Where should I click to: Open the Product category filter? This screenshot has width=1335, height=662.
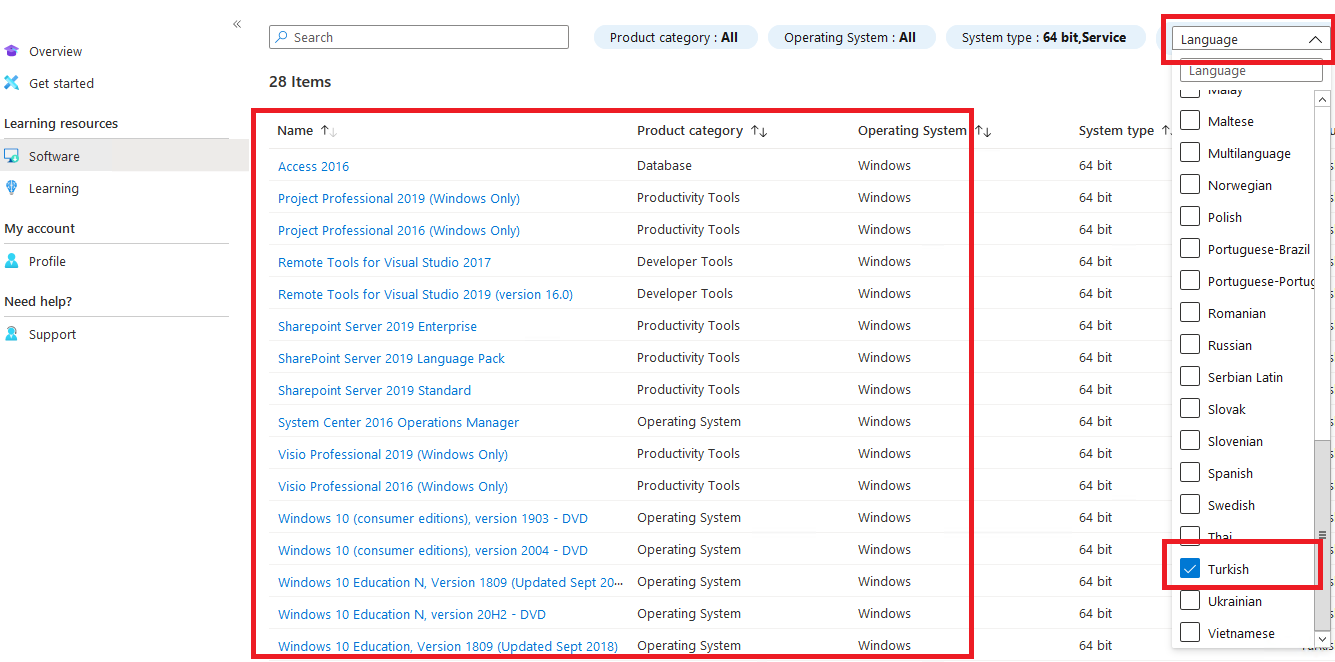(675, 37)
